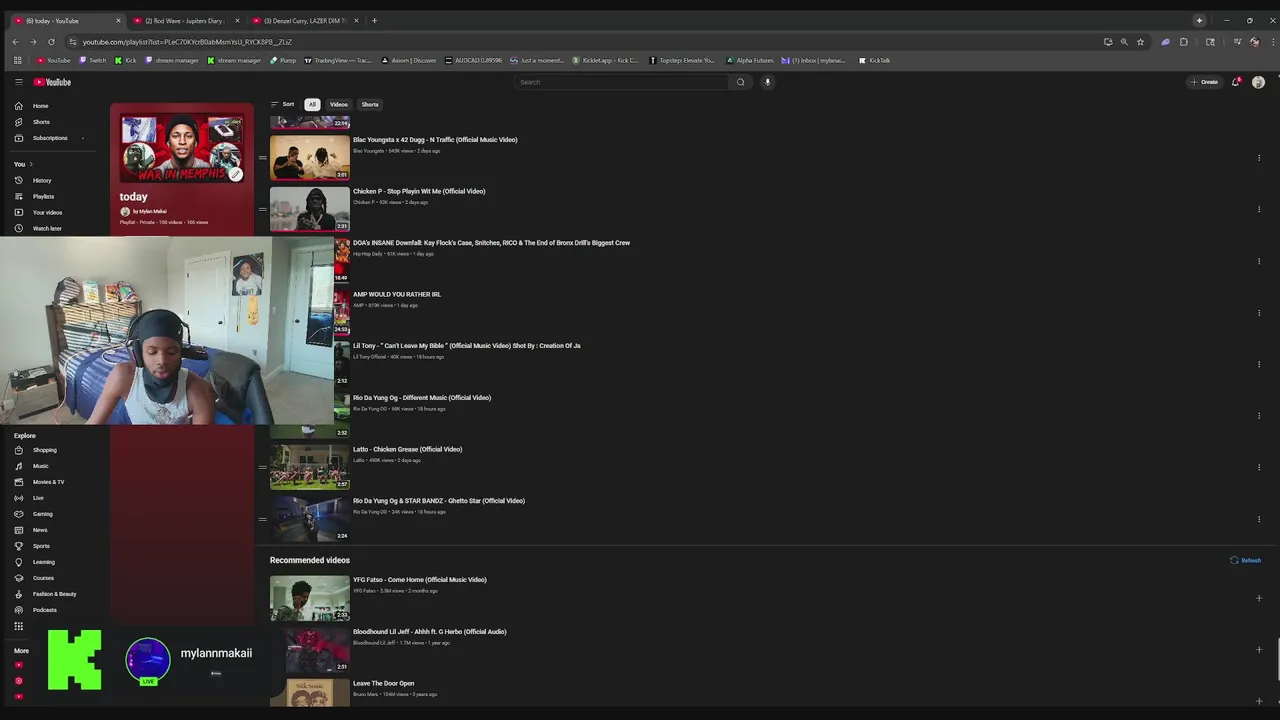This screenshot has height=720, width=1280.
Task: Open Fashion & Beauty under Explore
Action: tap(54, 594)
